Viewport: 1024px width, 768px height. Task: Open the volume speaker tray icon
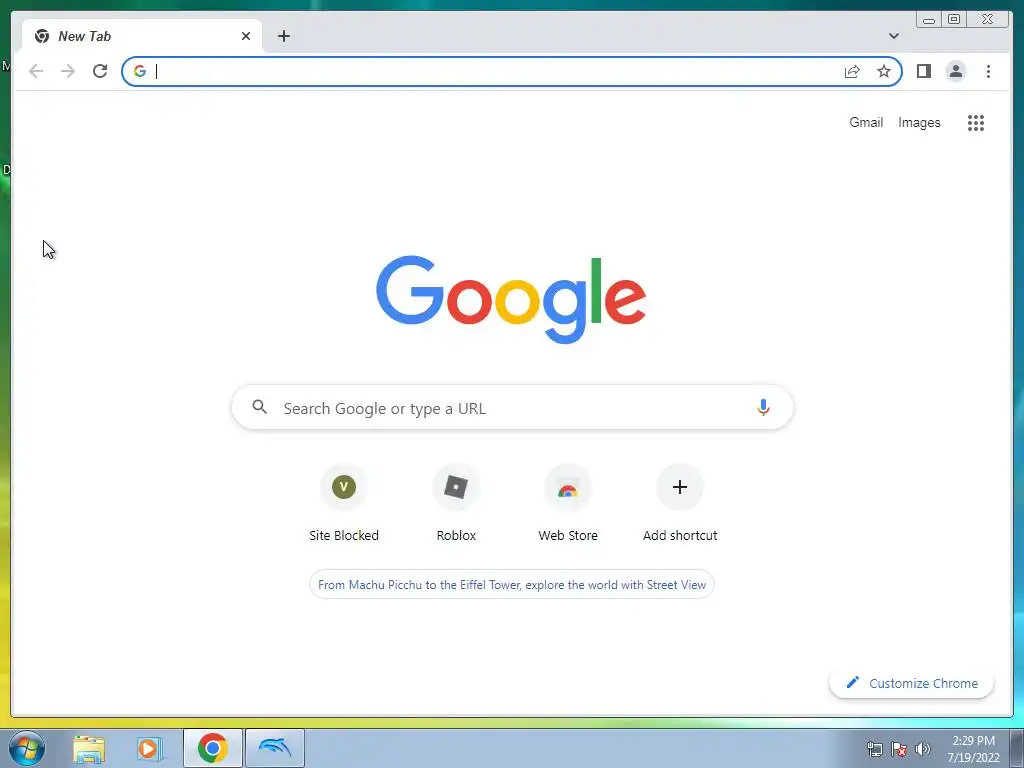[x=923, y=749]
